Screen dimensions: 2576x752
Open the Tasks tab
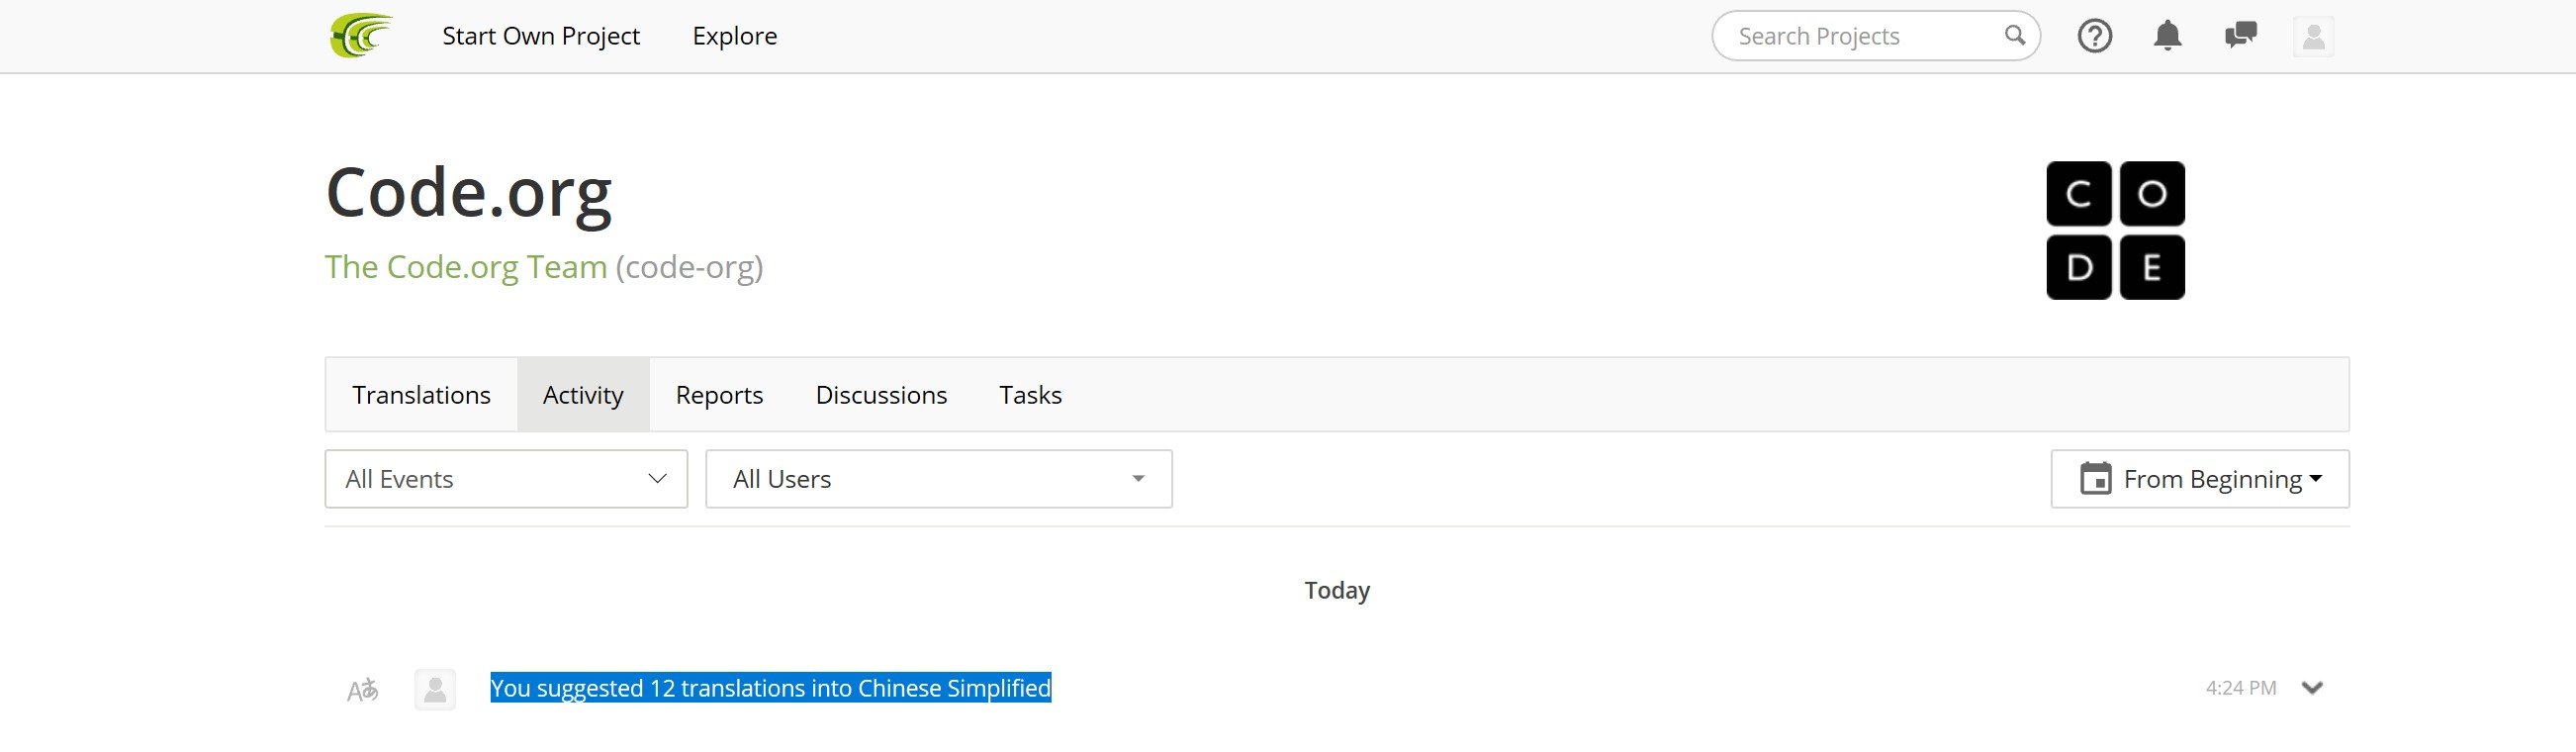[x=1030, y=395]
